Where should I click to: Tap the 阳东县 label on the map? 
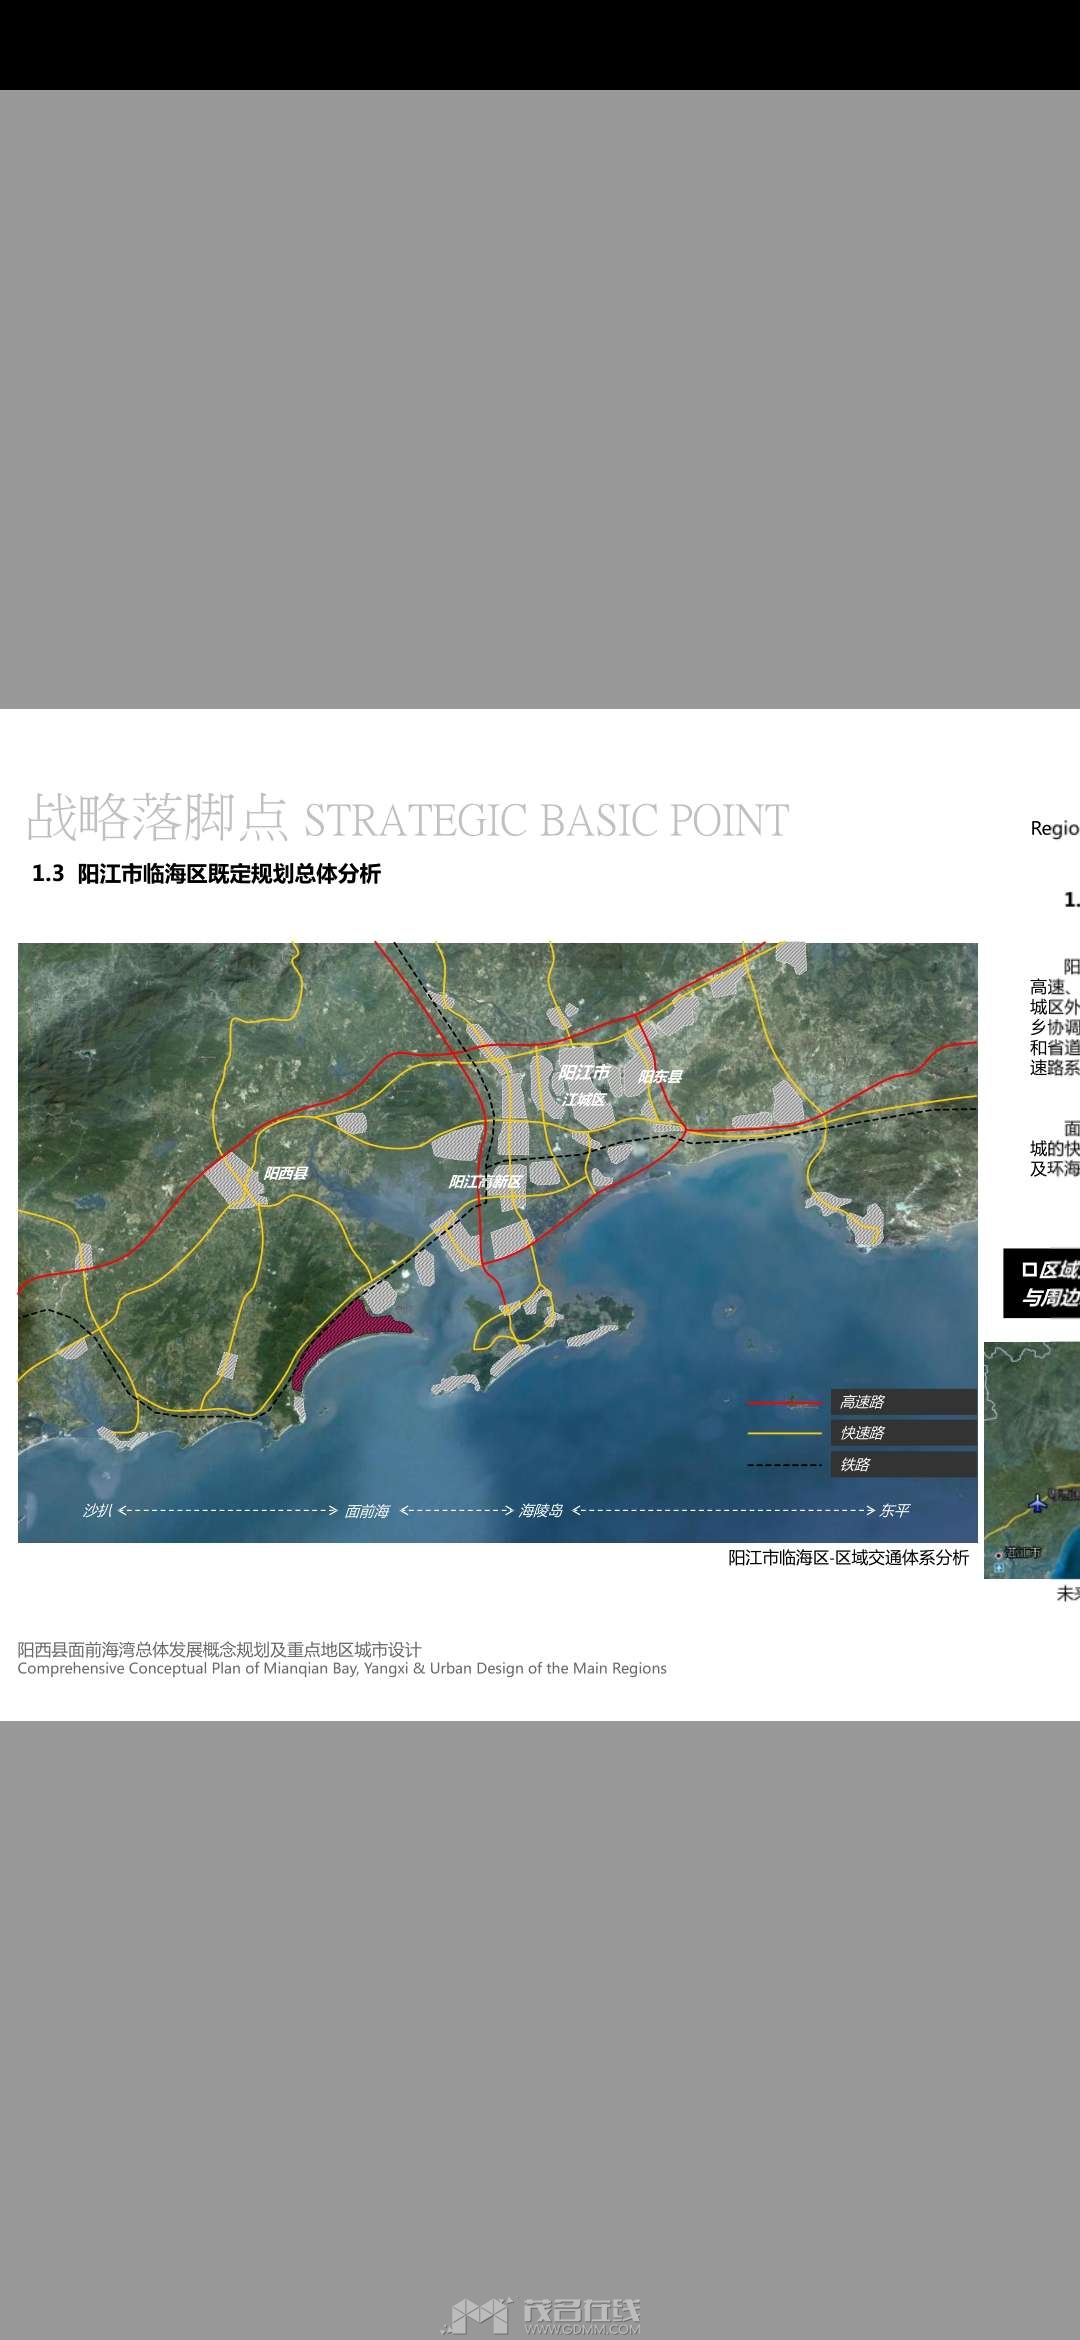(660, 1076)
